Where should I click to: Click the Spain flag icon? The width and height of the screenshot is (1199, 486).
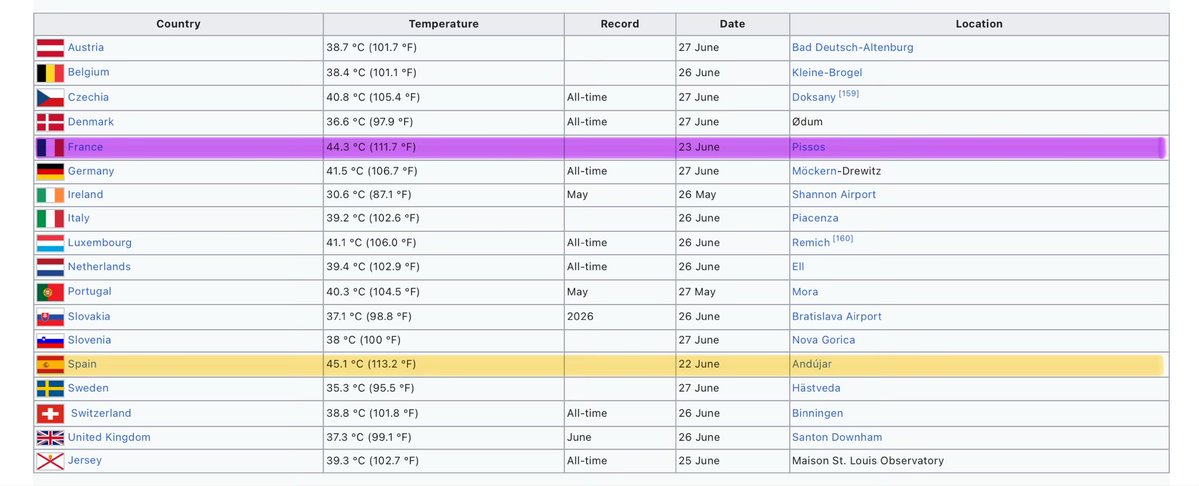click(50, 364)
